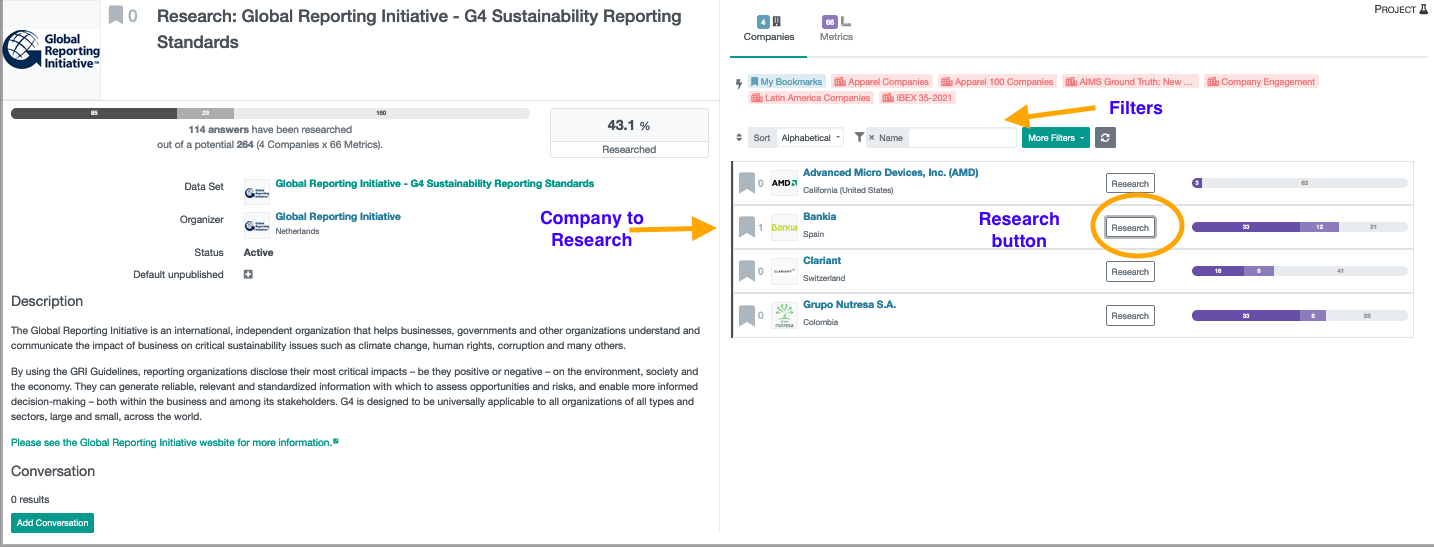Click the Add Conversation button
This screenshot has height=547, width=1434.
(x=52, y=523)
